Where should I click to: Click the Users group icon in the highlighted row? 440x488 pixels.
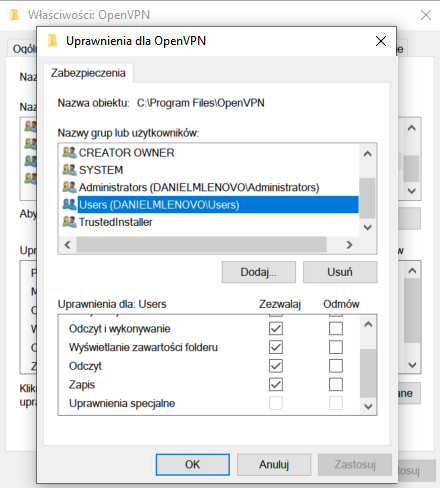[70, 204]
